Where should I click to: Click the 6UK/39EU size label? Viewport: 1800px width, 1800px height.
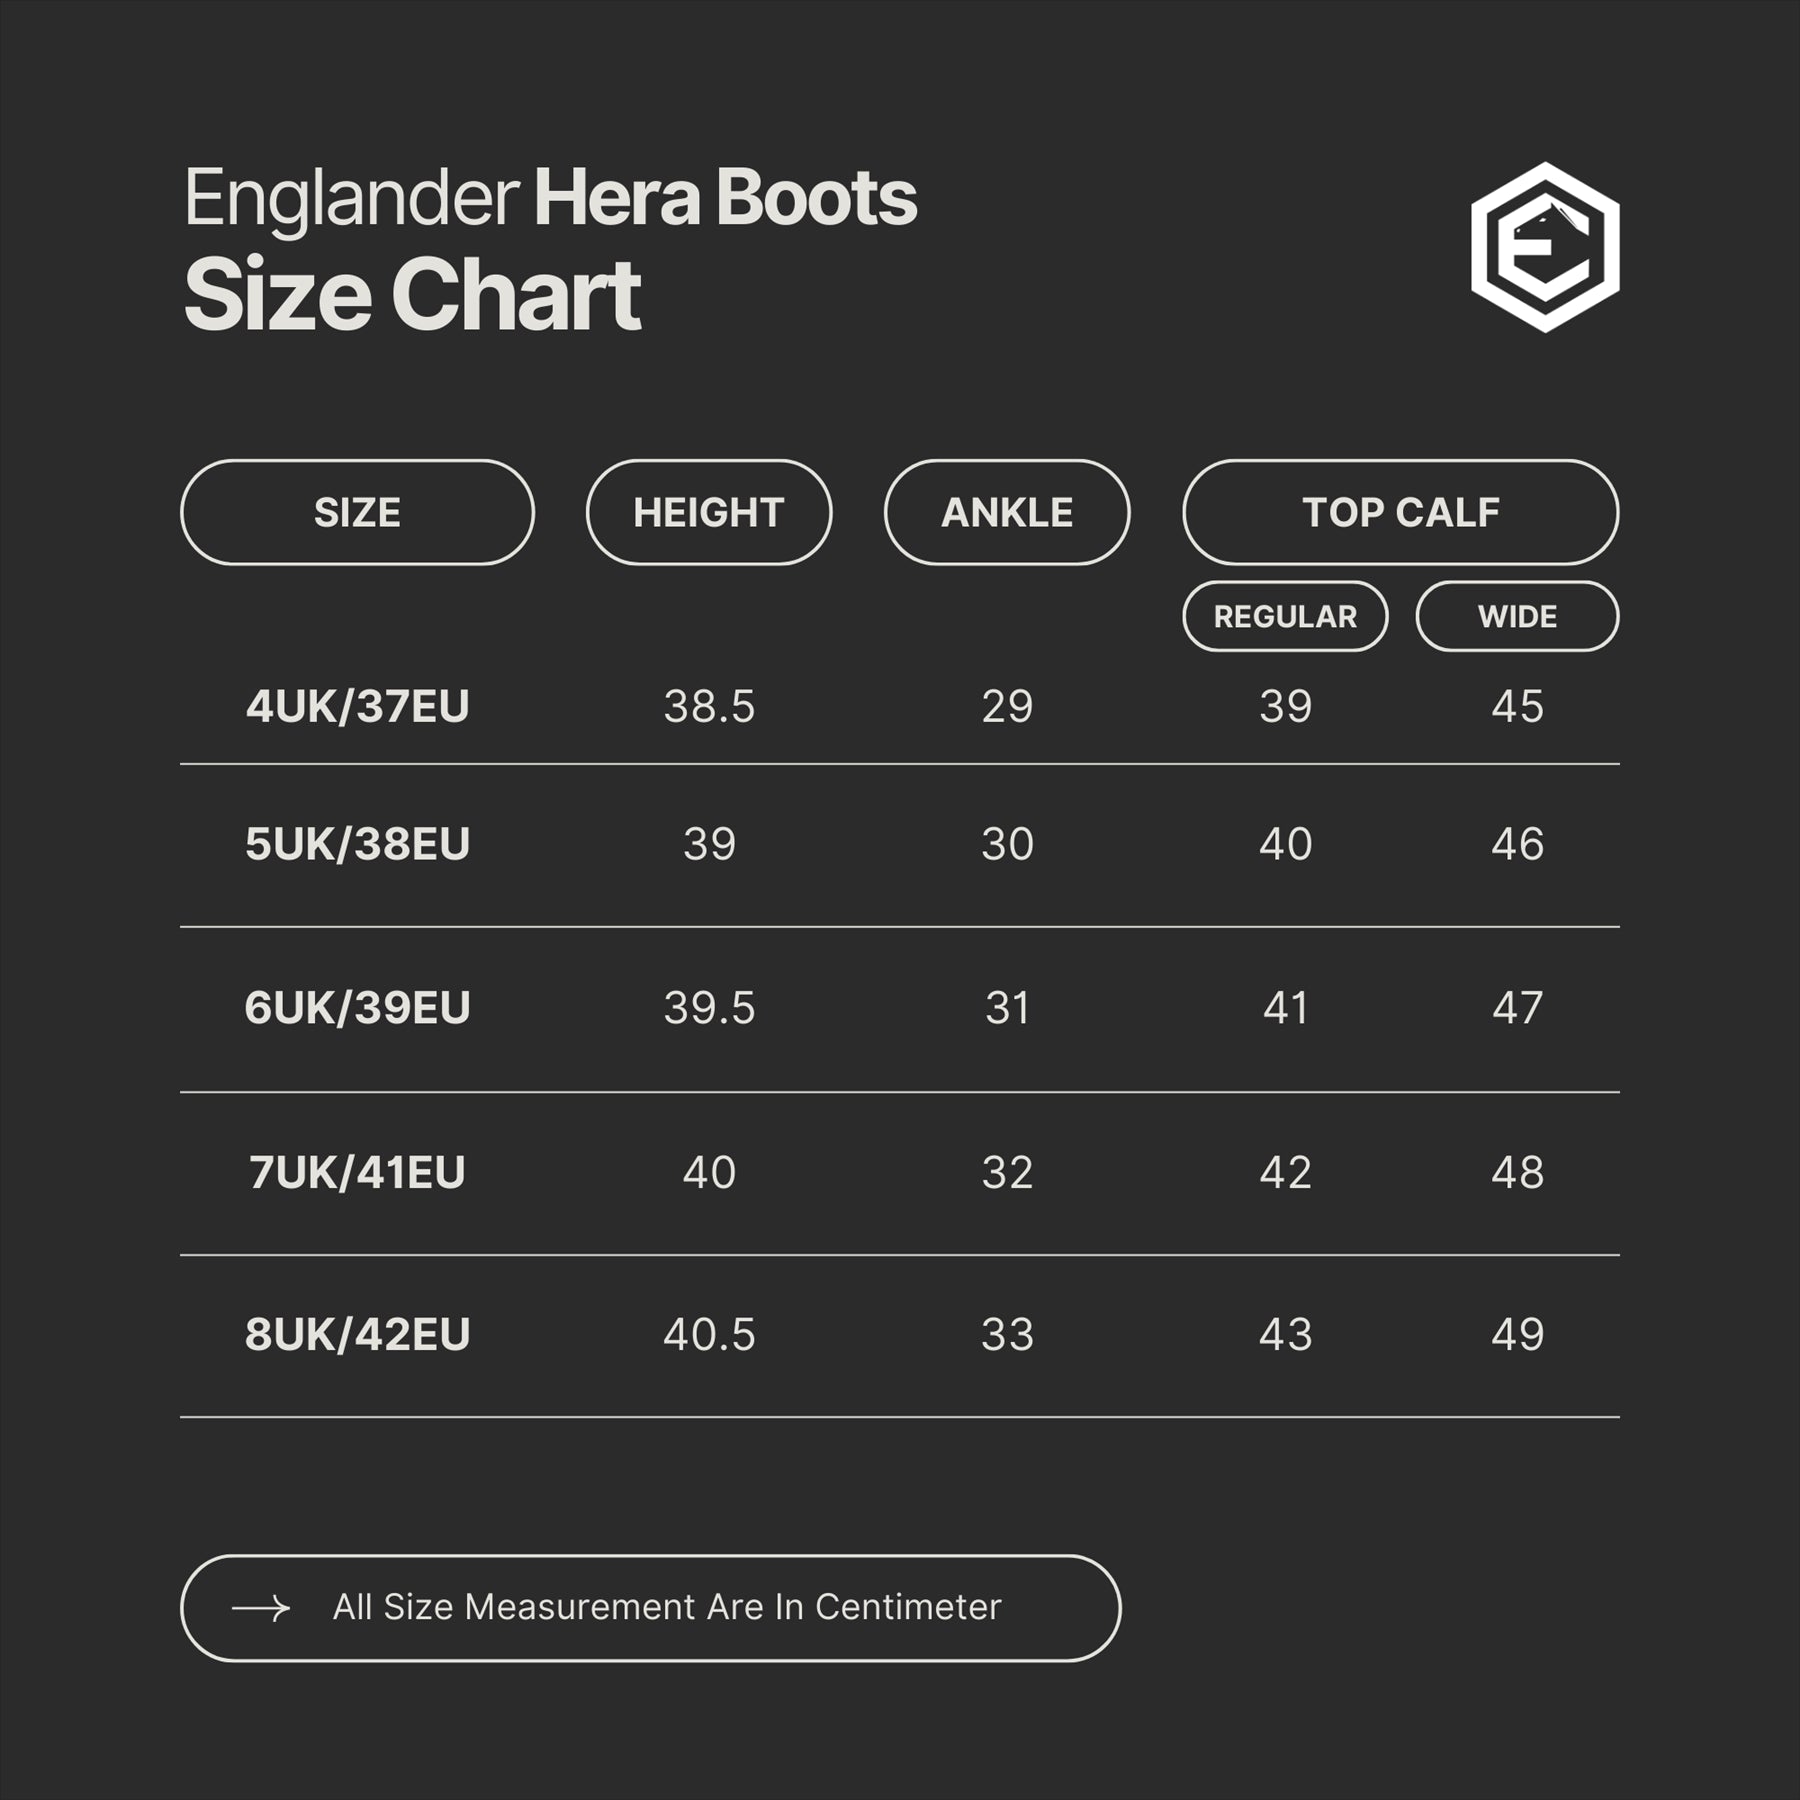[x=357, y=1008]
